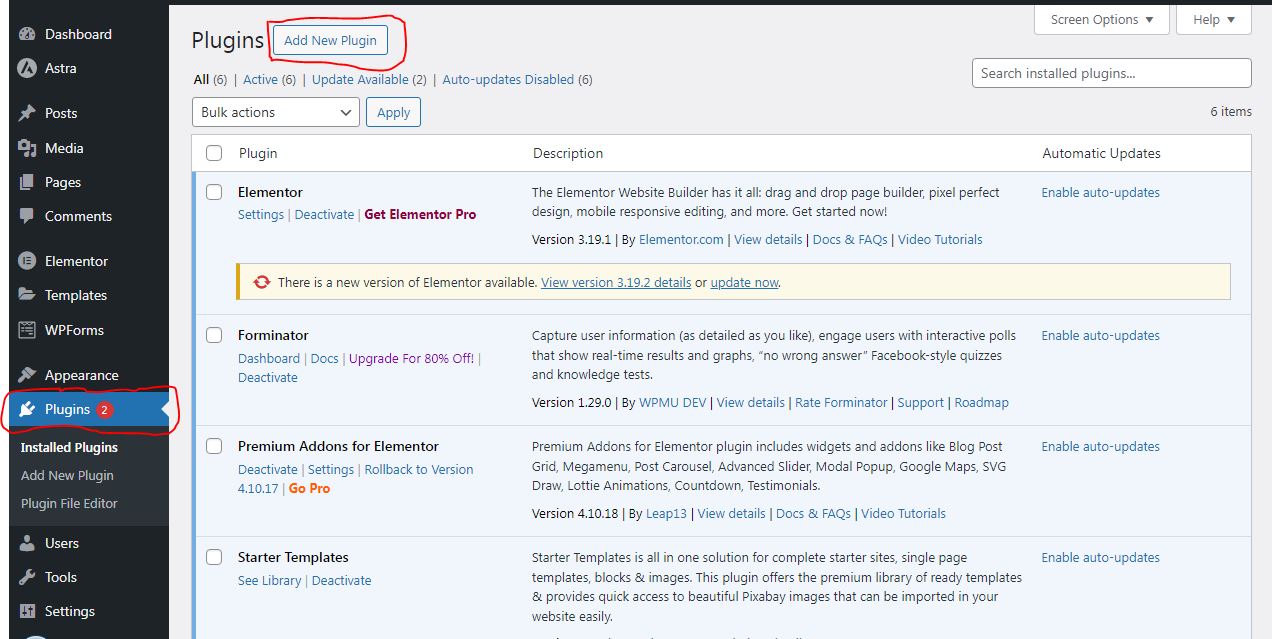Viewport: 1272px width, 639px height.
Task: Click the Search installed plugins field
Action: [1111, 73]
